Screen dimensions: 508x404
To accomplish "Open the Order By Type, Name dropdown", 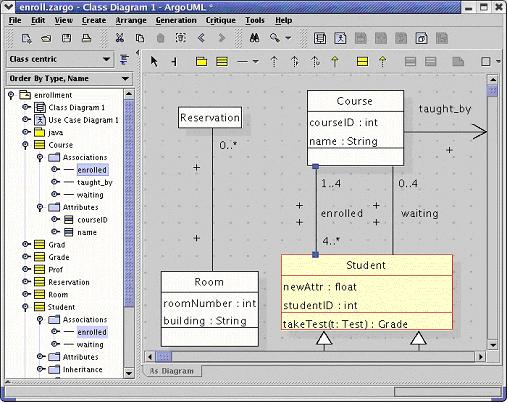I will click(125, 79).
